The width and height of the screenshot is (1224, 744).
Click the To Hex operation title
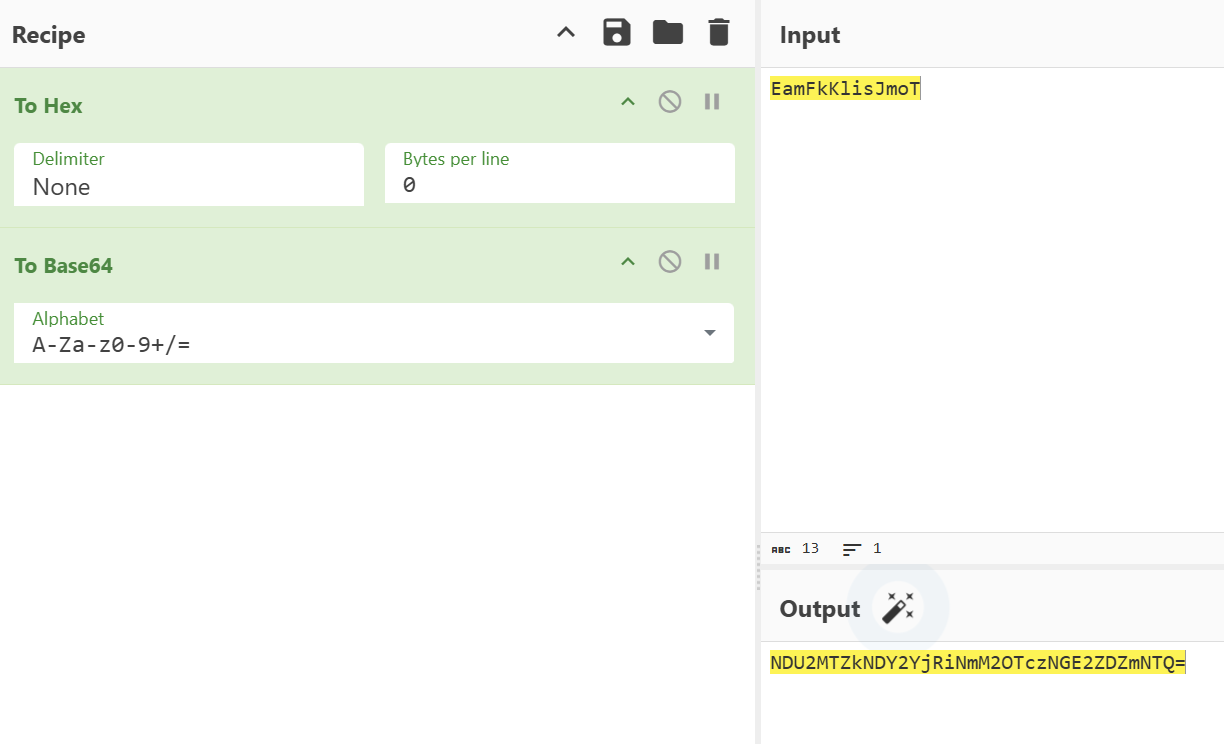[x=49, y=106]
